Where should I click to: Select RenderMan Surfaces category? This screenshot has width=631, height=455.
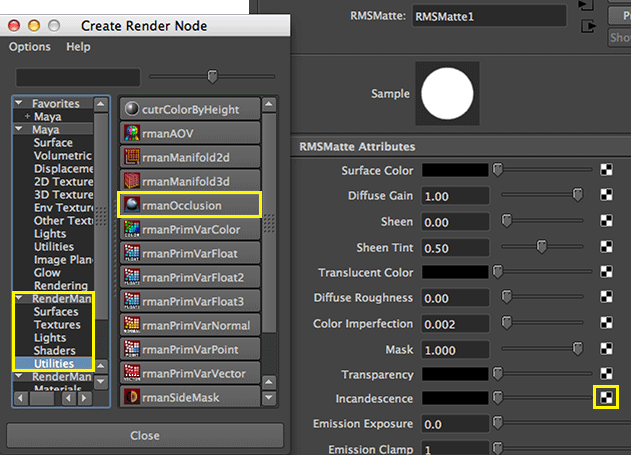pyautogui.click(x=56, y=312)
